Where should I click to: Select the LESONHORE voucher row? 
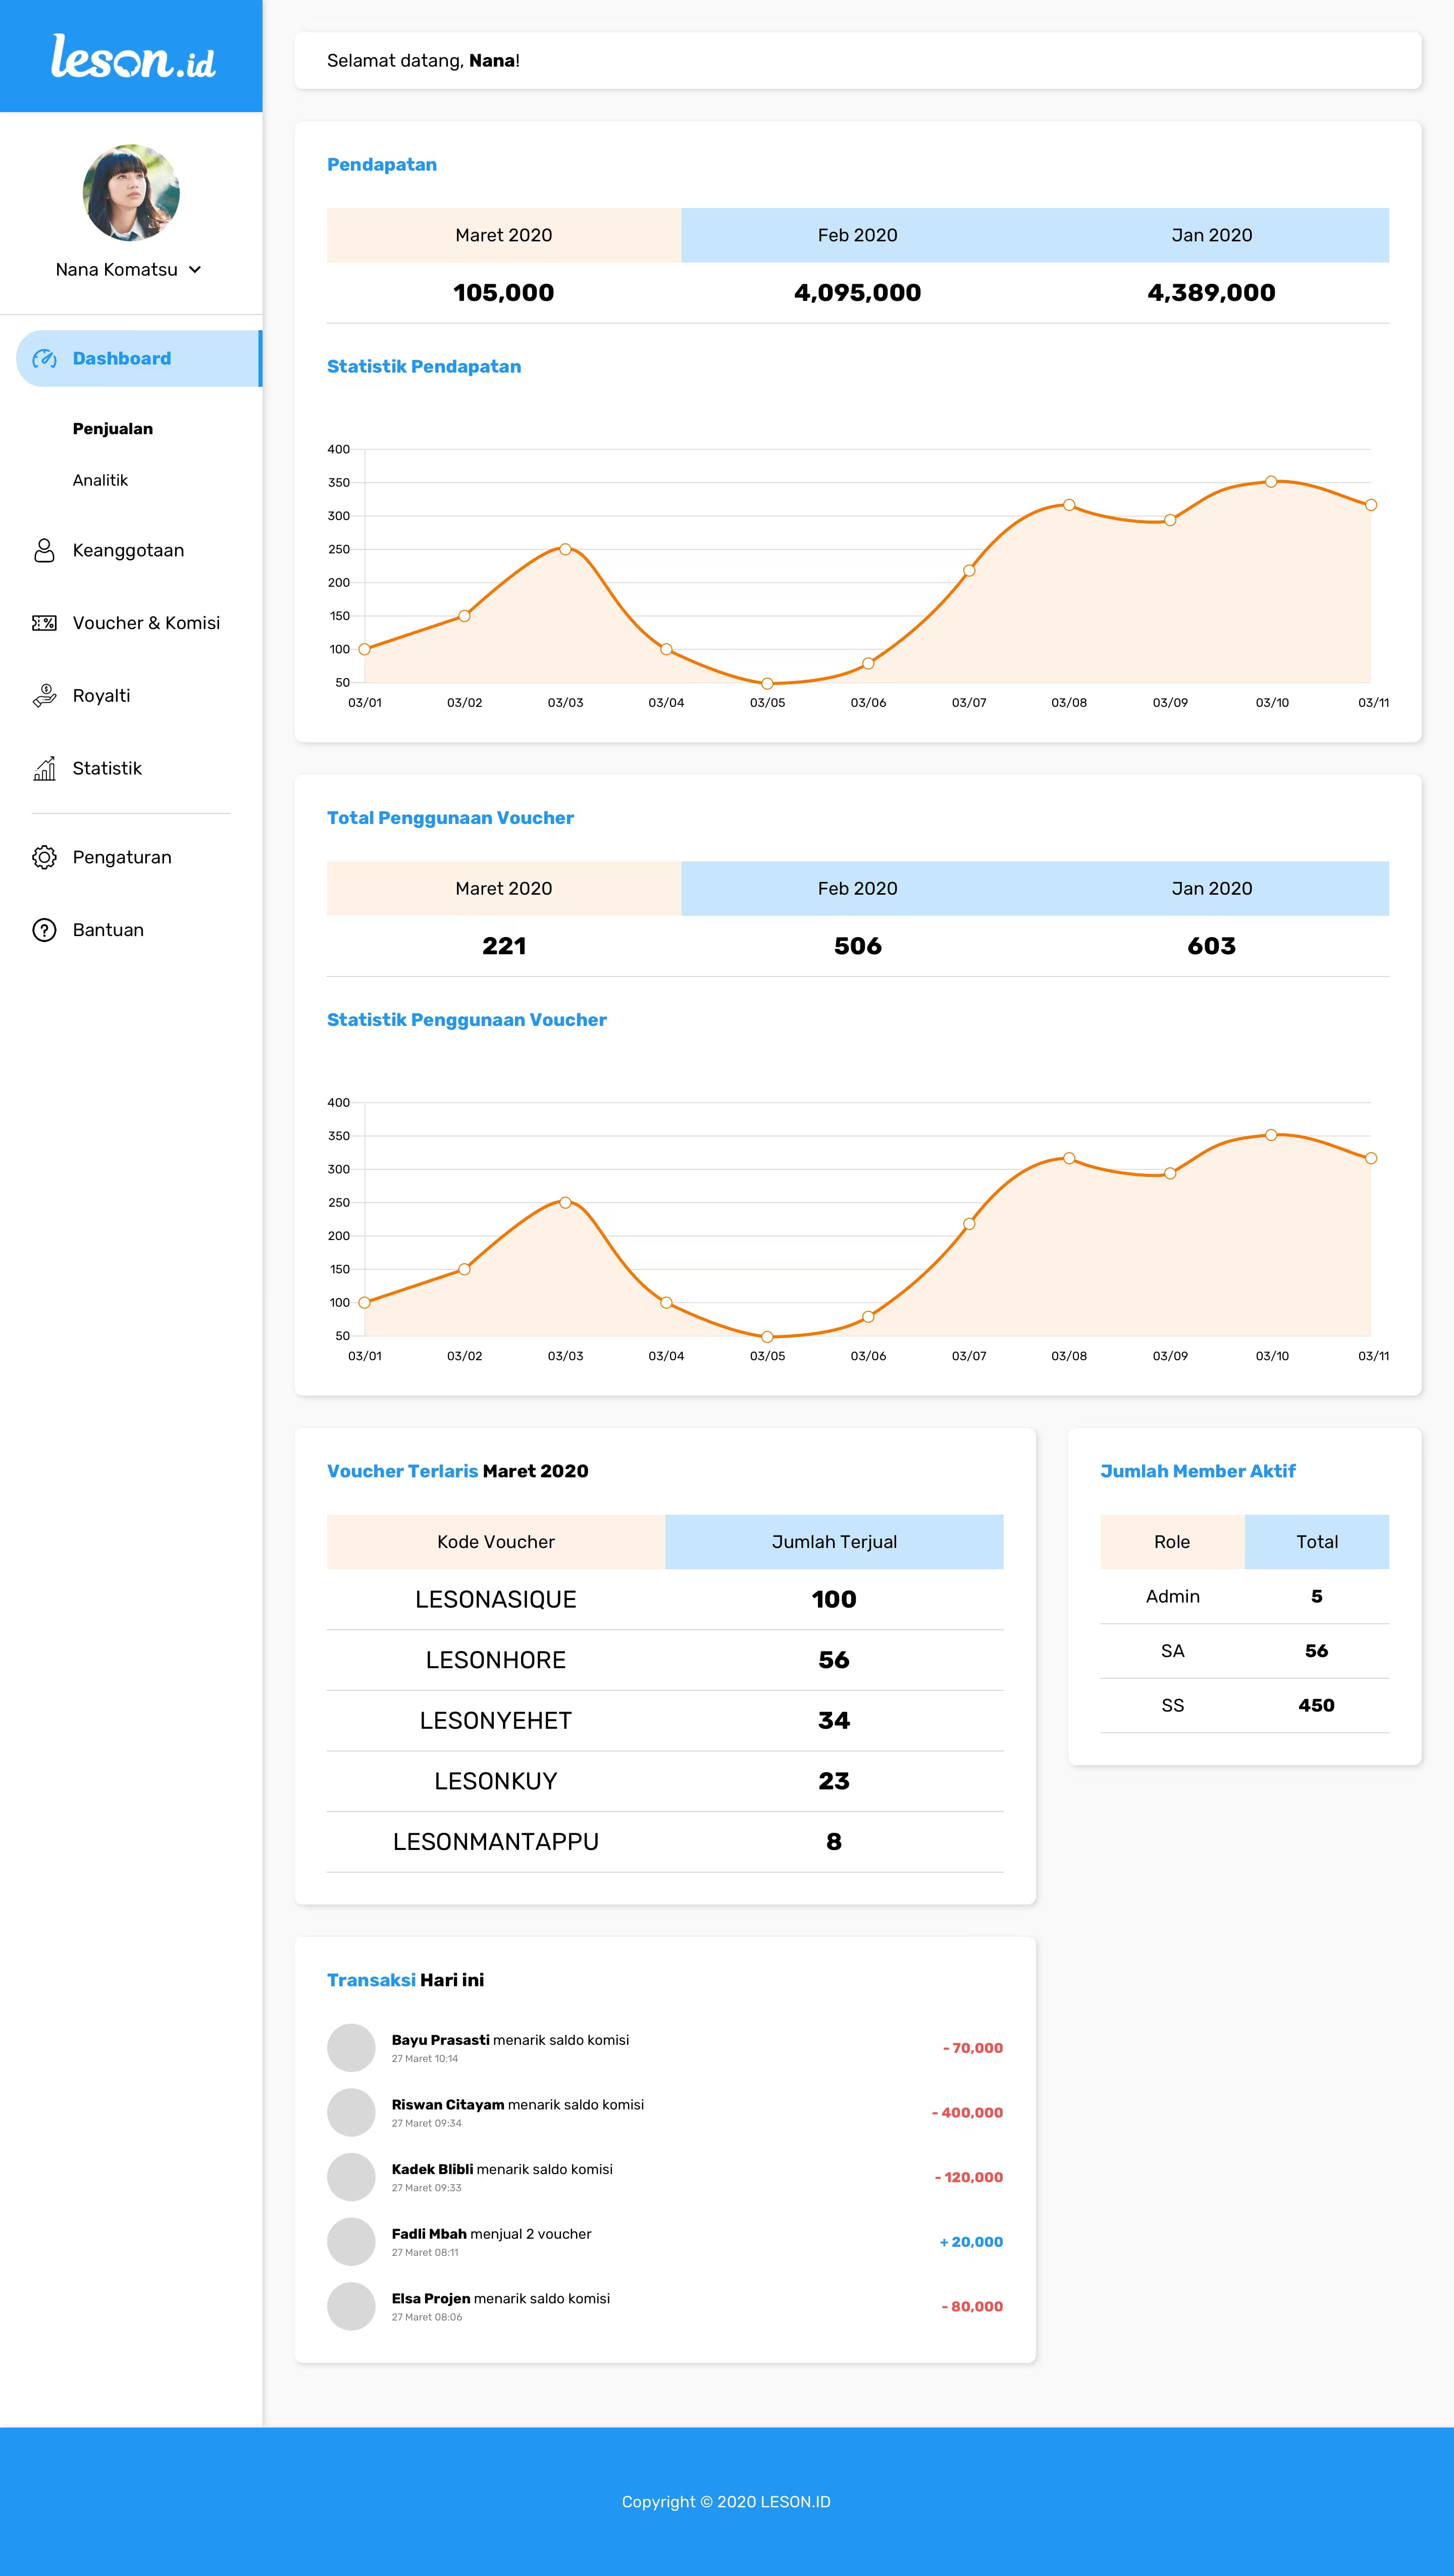[665, 1660]
